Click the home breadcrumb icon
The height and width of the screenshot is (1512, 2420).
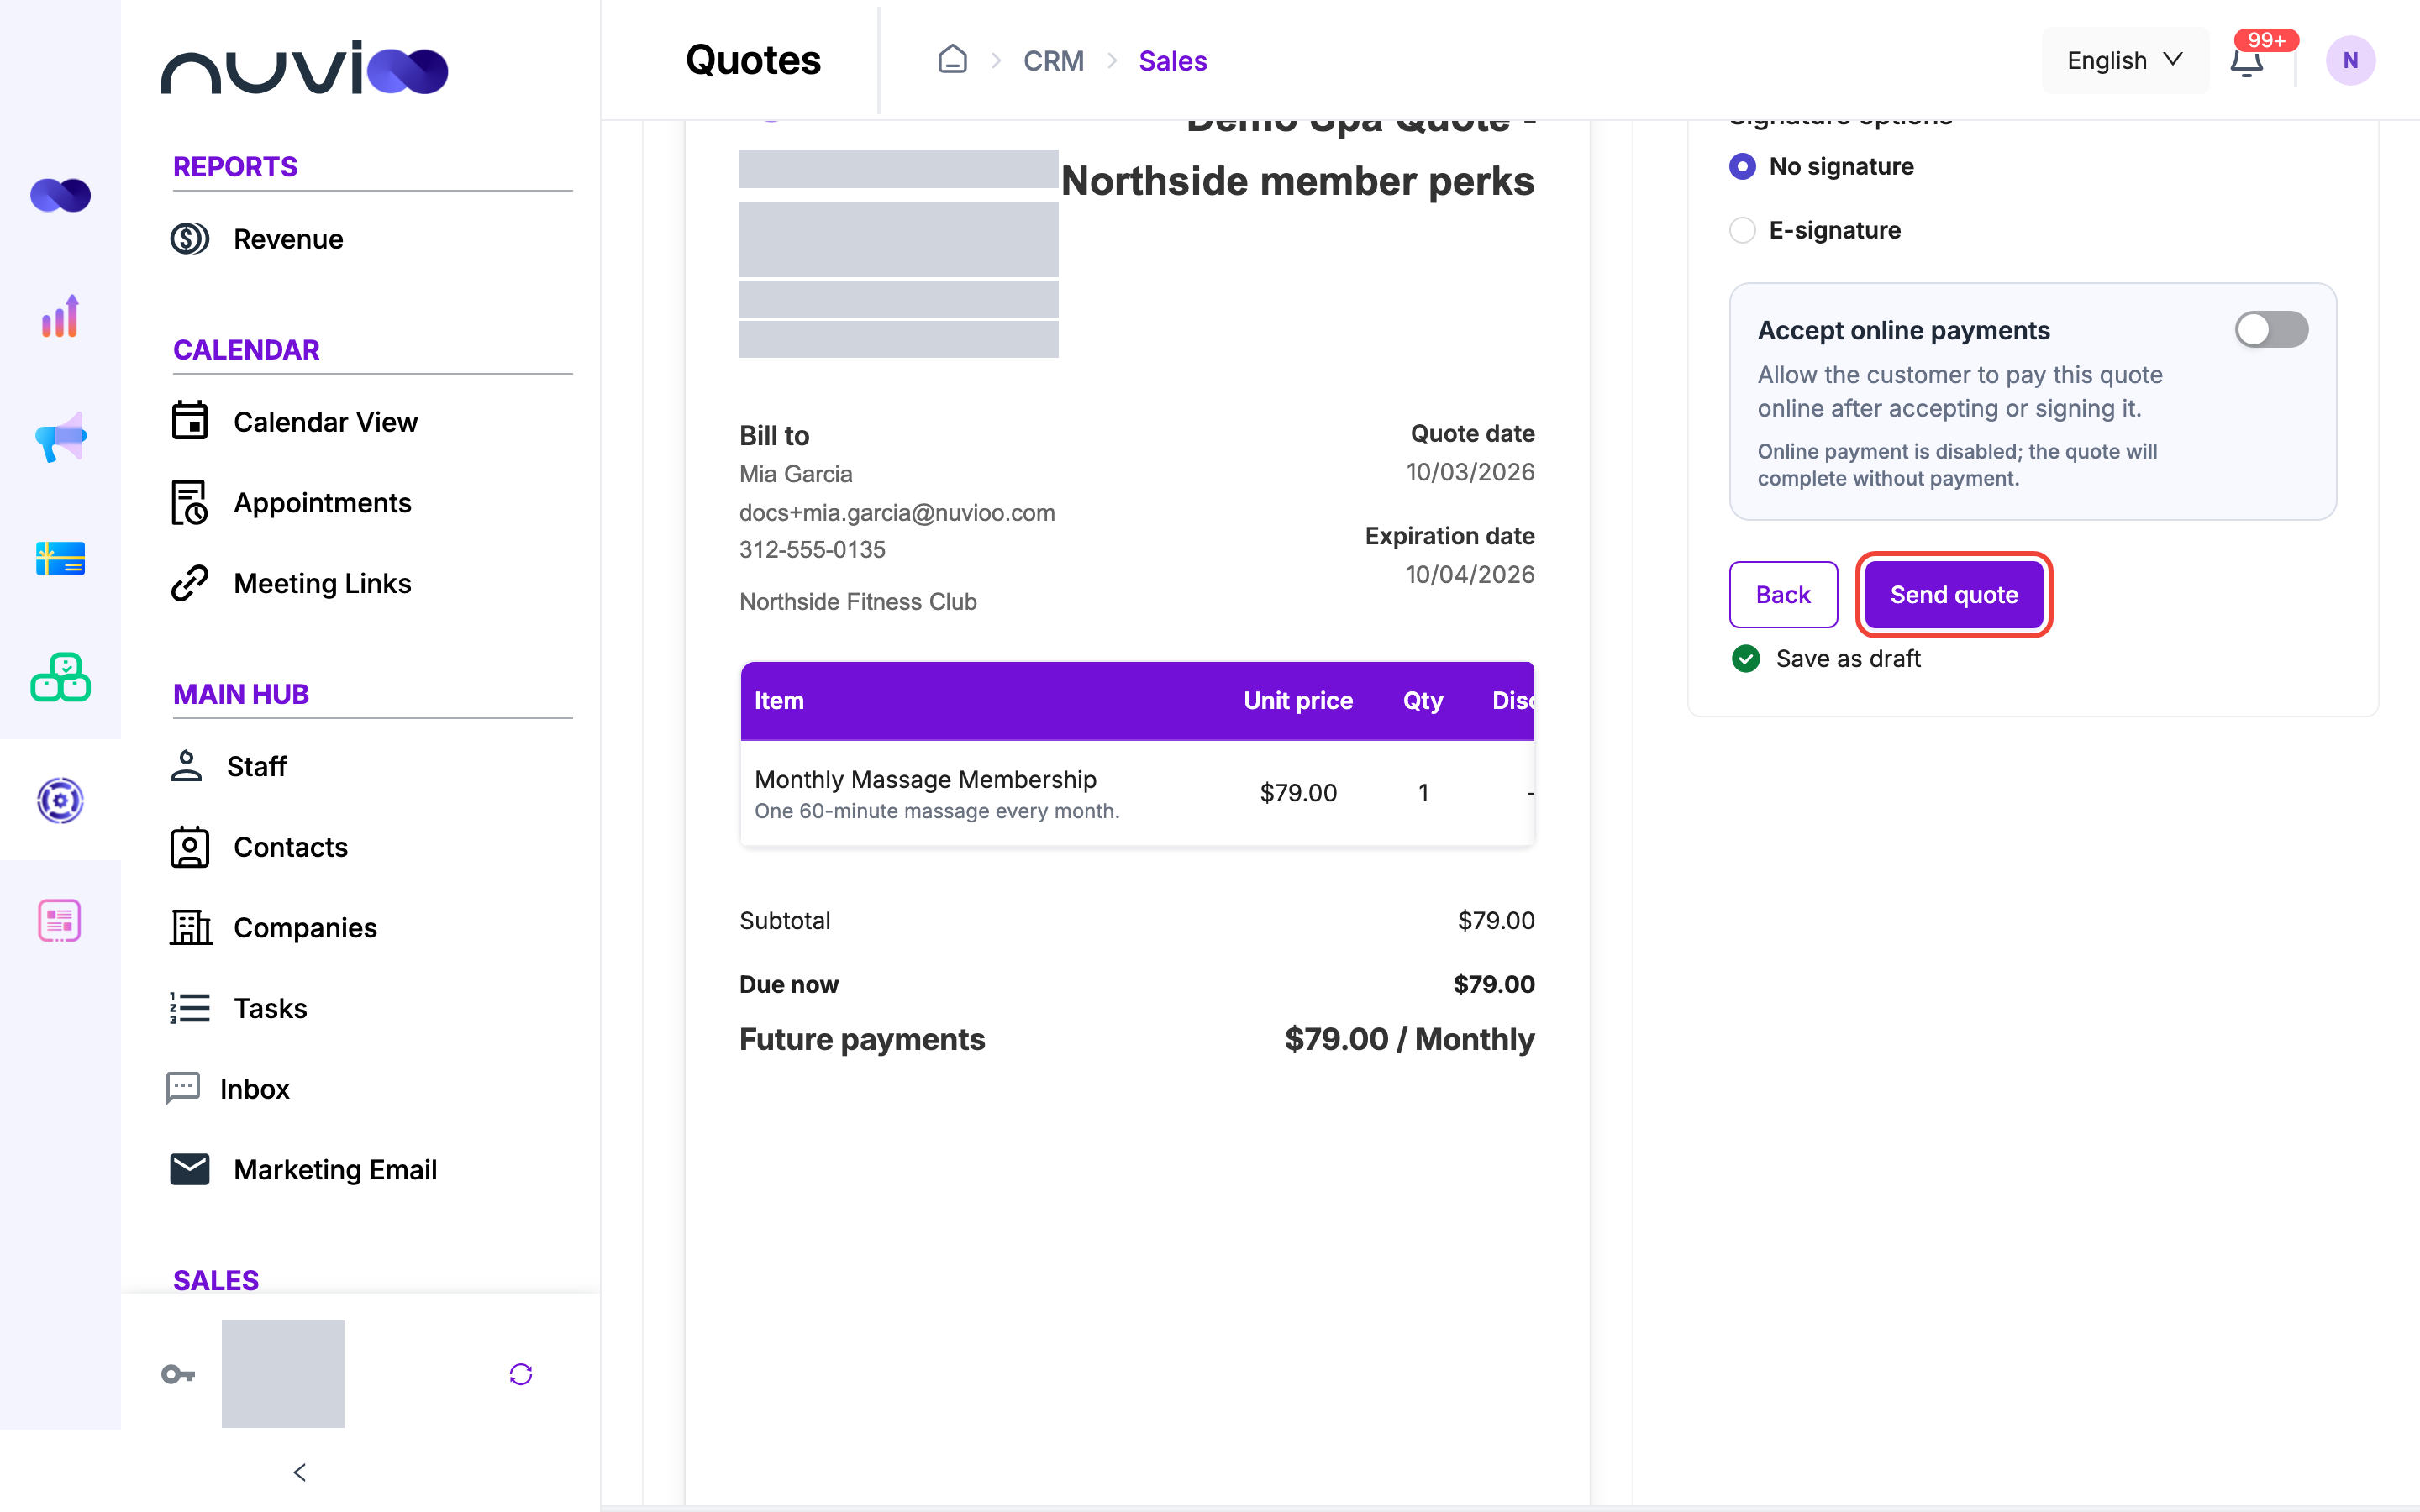point(952,60)
